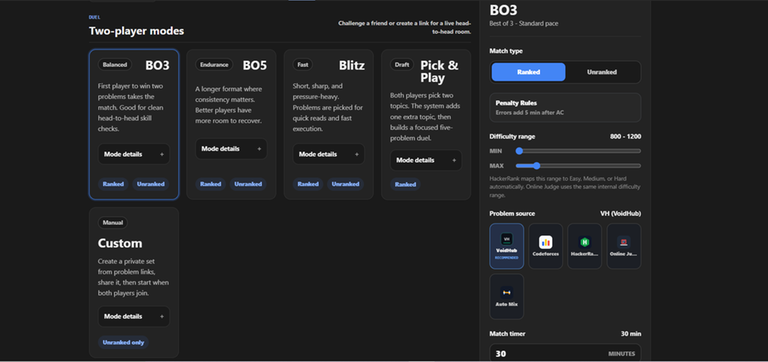Choose the Auto Mix source option
Viewport: 768px width, 362px height.
[506, 296]
